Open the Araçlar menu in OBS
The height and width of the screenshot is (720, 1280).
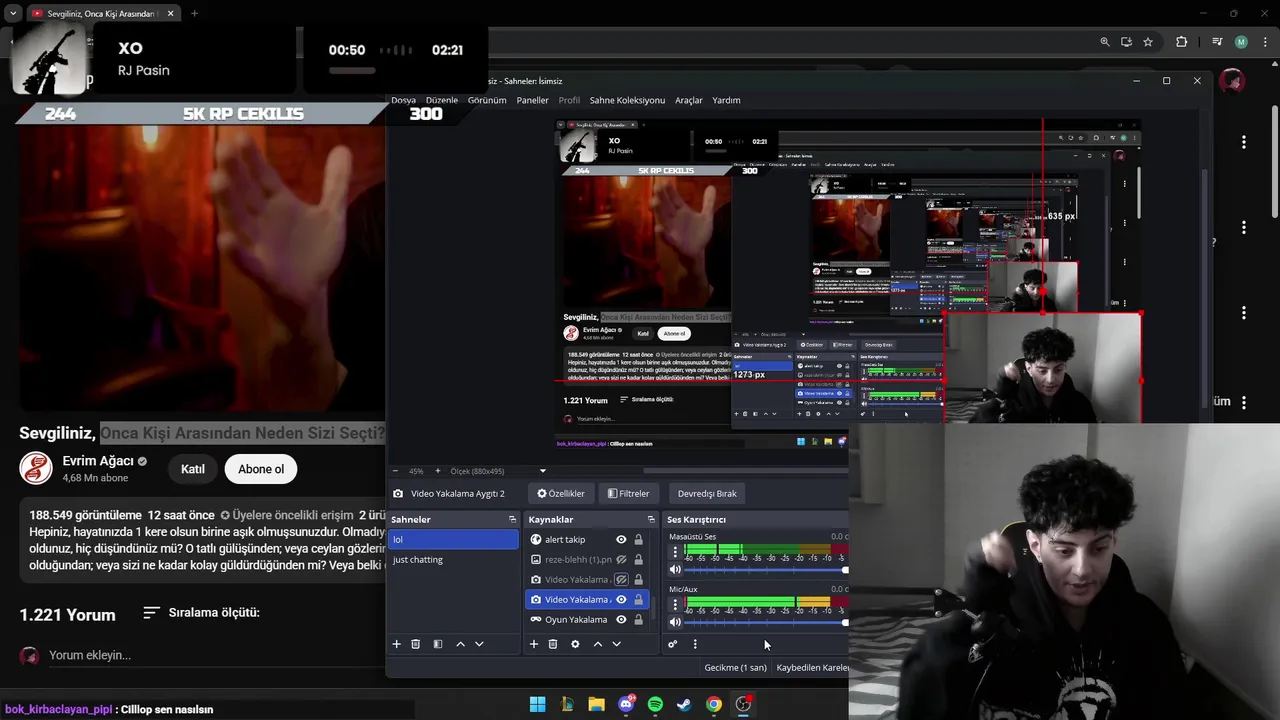689,100
